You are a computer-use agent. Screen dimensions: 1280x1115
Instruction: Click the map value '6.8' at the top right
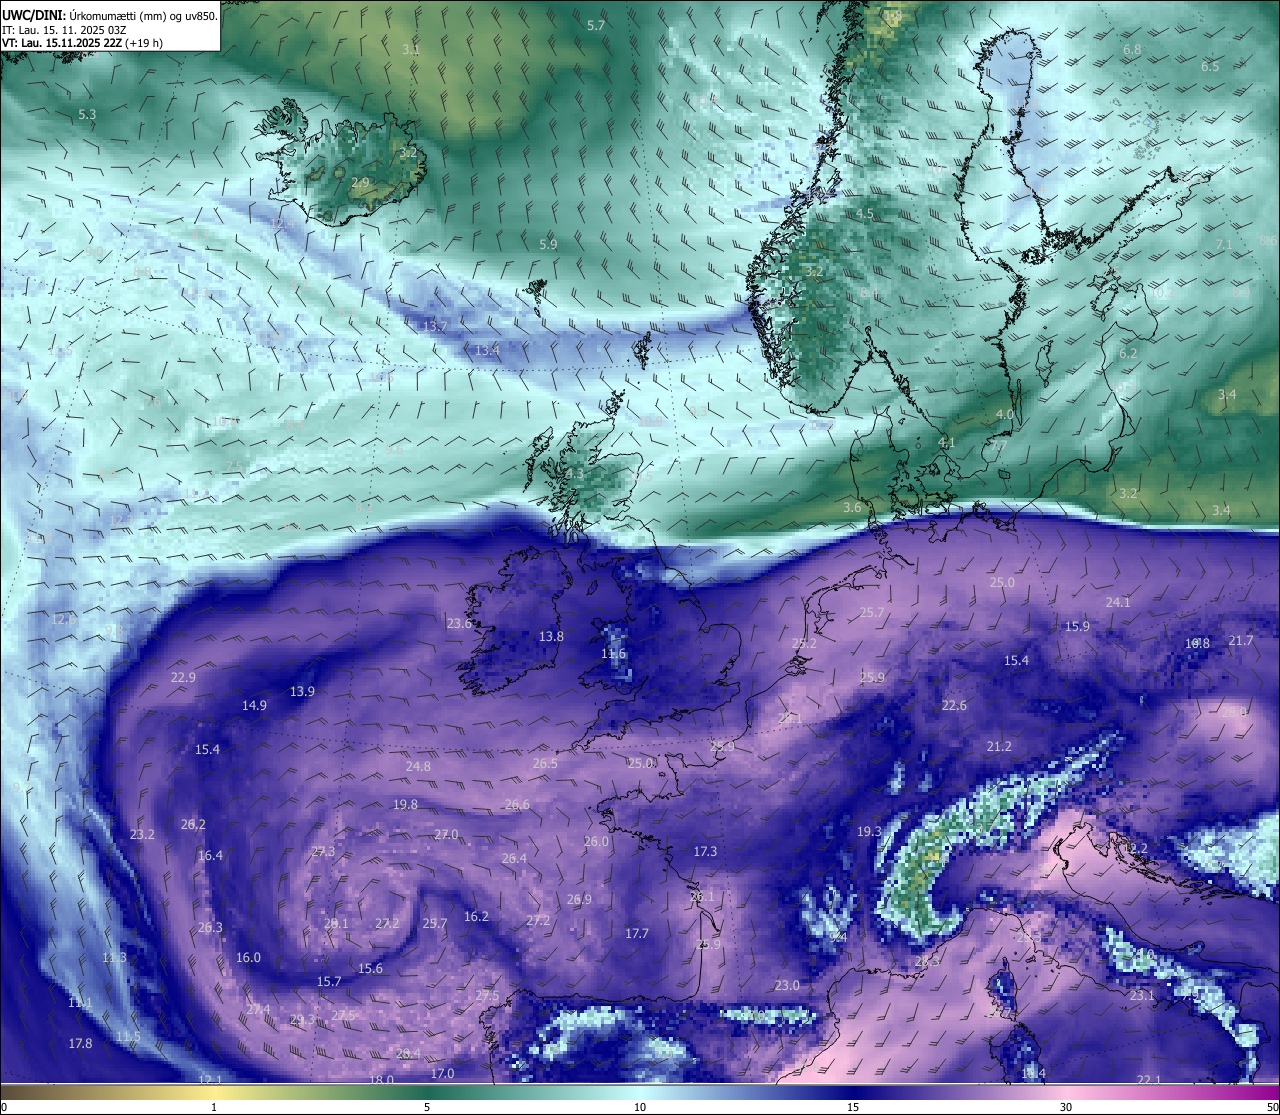[1132, 49]
